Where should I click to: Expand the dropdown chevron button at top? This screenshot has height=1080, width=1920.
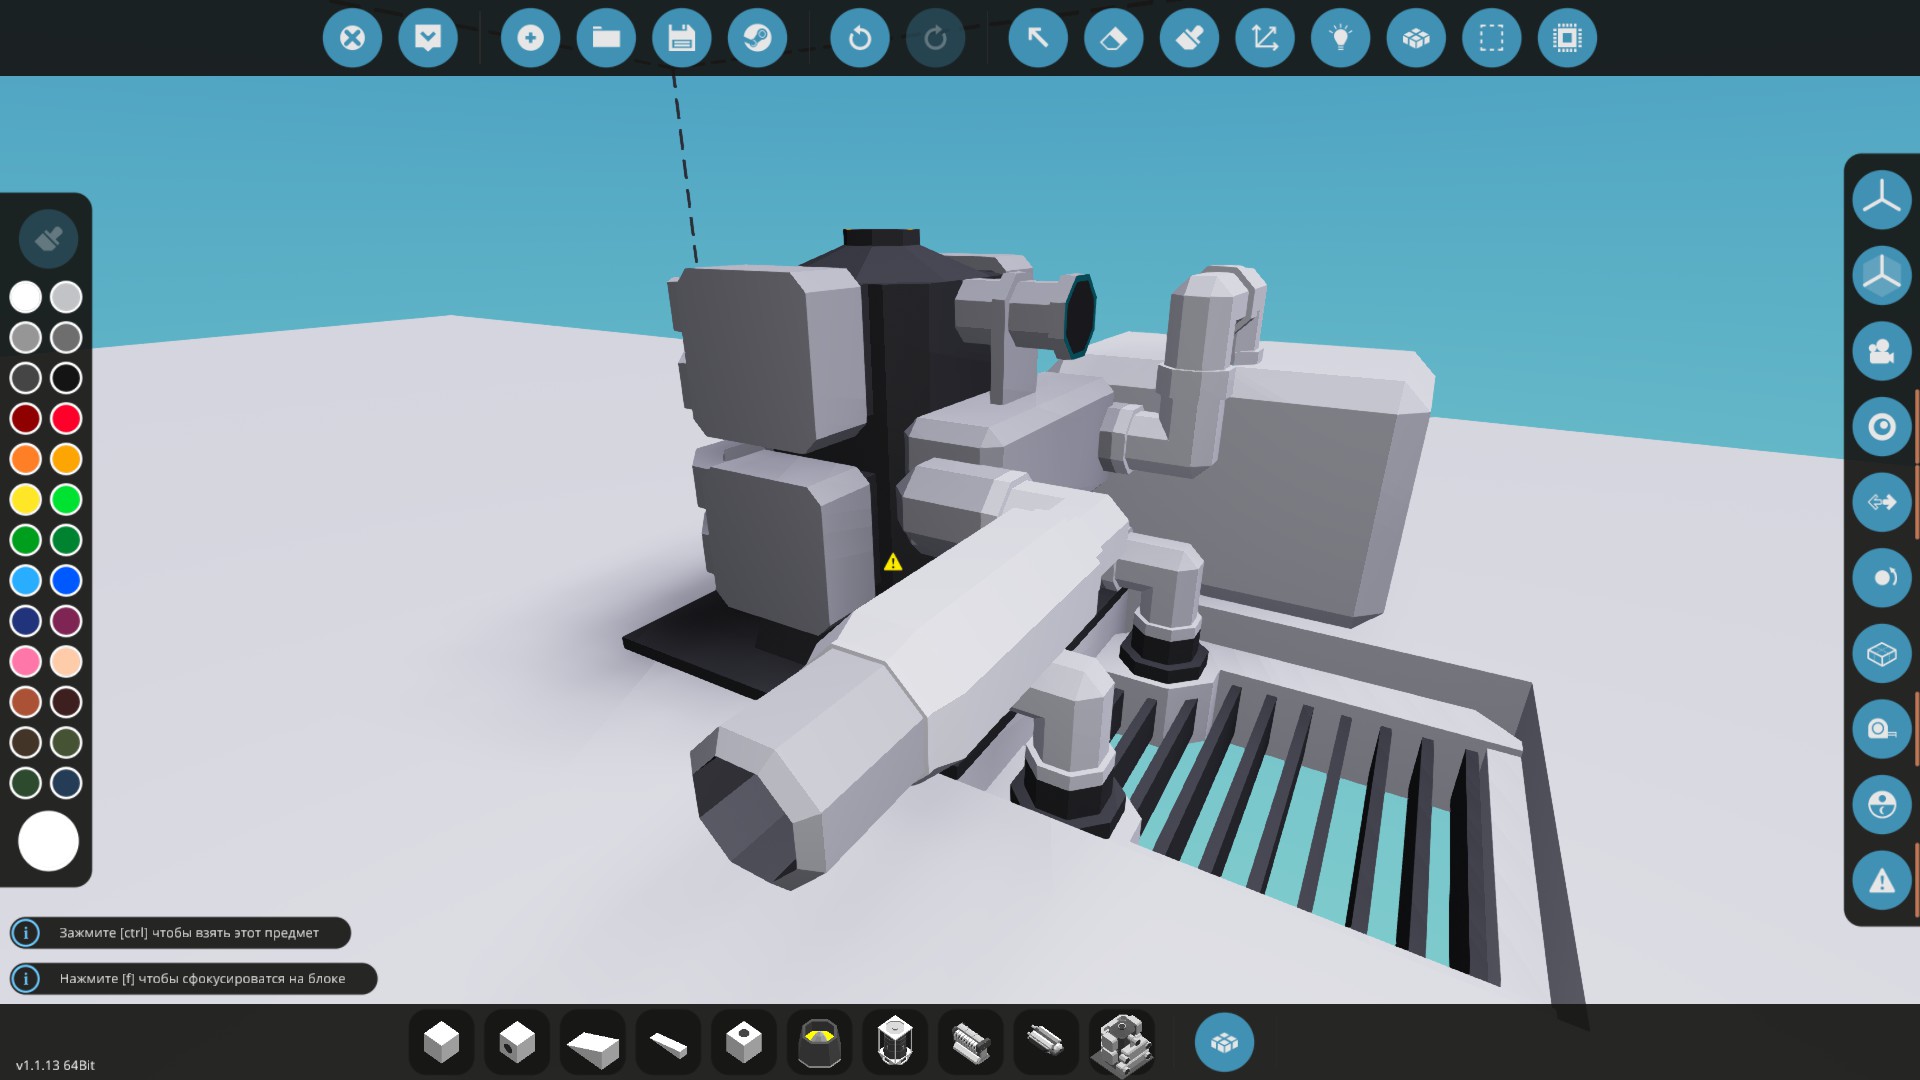click(x=428, y=38)
